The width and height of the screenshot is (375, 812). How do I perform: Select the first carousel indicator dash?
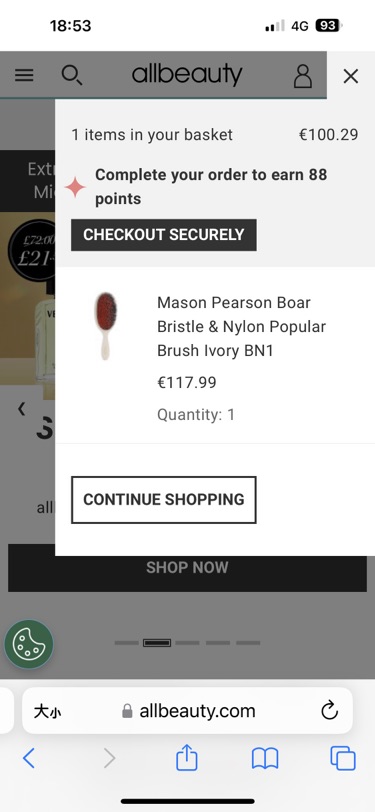tap(126, 643)
